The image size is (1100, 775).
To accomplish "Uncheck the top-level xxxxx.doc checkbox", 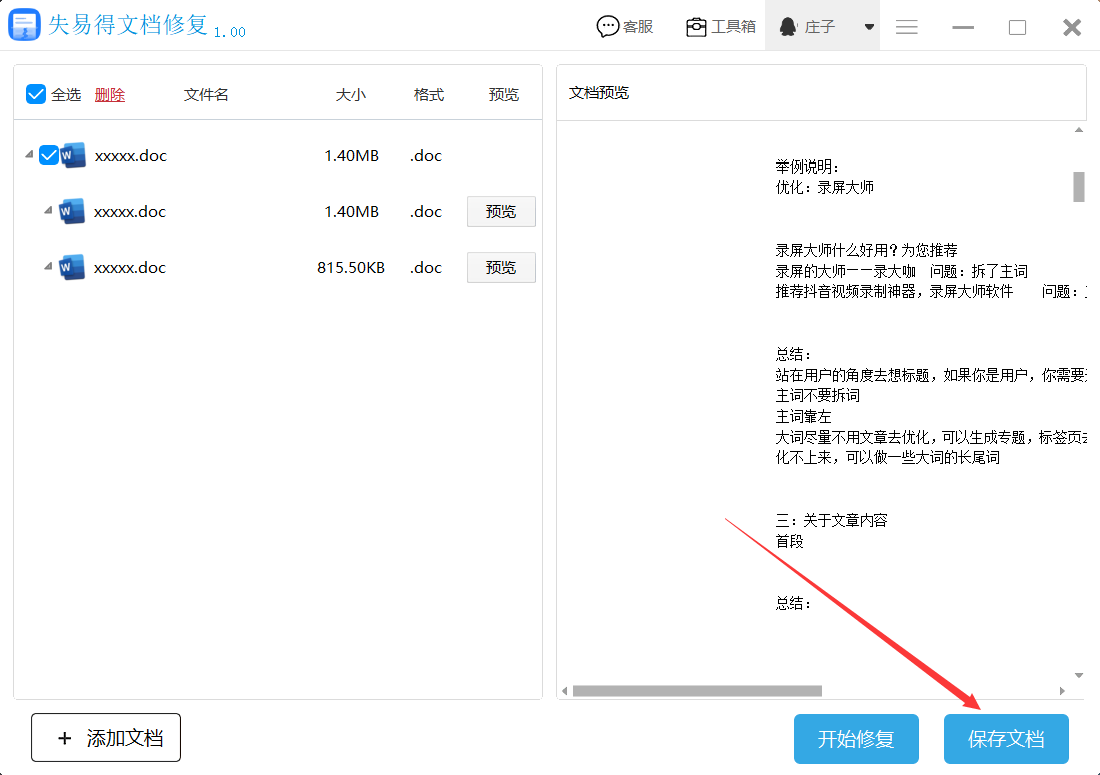I will click(48, 155).
